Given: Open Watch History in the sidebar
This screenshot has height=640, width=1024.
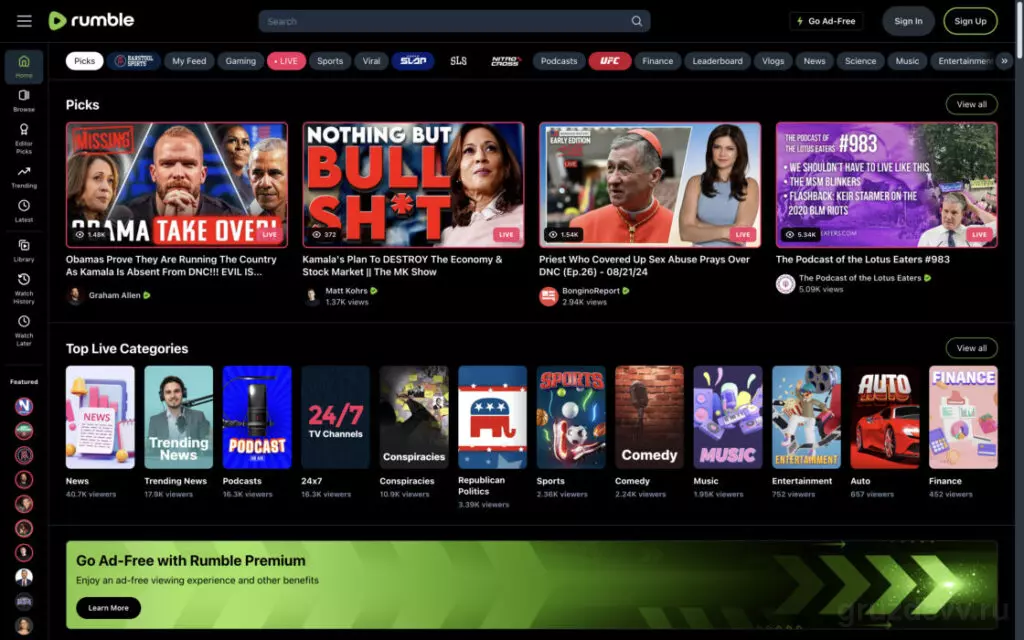Looking at the screenshot, I should pyautogui.click(x=24, y=289).
